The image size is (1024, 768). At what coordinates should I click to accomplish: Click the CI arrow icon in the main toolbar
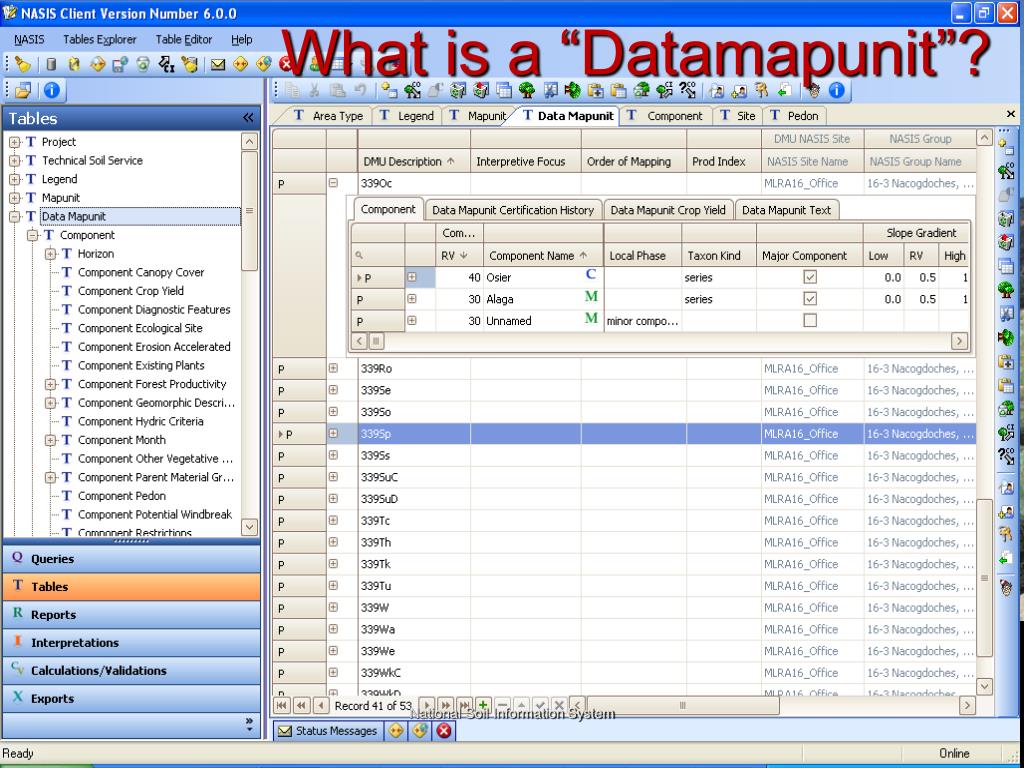click(x=167, y=64)
